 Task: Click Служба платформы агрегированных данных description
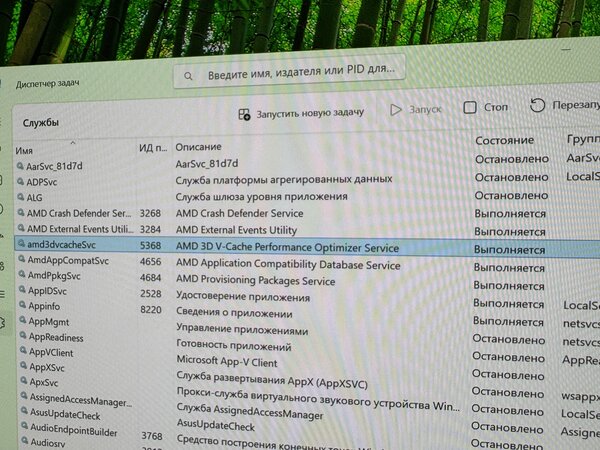point(284,179)
